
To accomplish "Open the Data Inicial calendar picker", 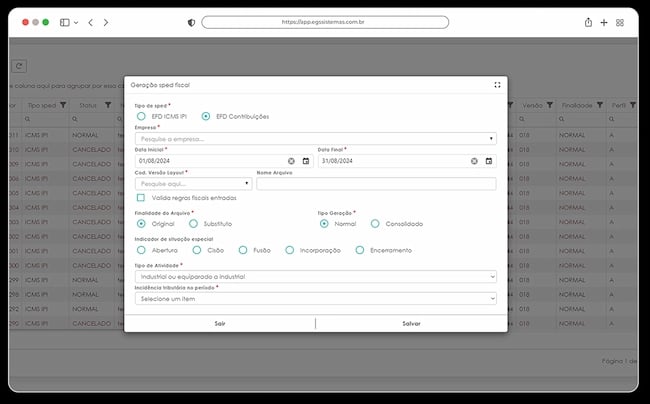I will coord(306,161).
